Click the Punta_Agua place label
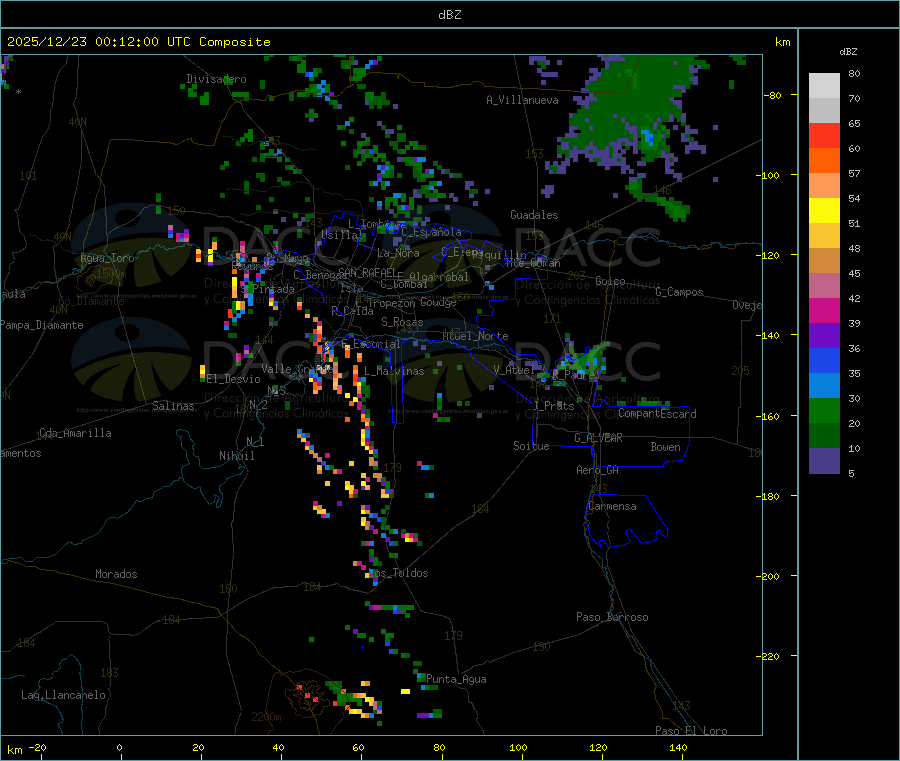 coord(456,679)
